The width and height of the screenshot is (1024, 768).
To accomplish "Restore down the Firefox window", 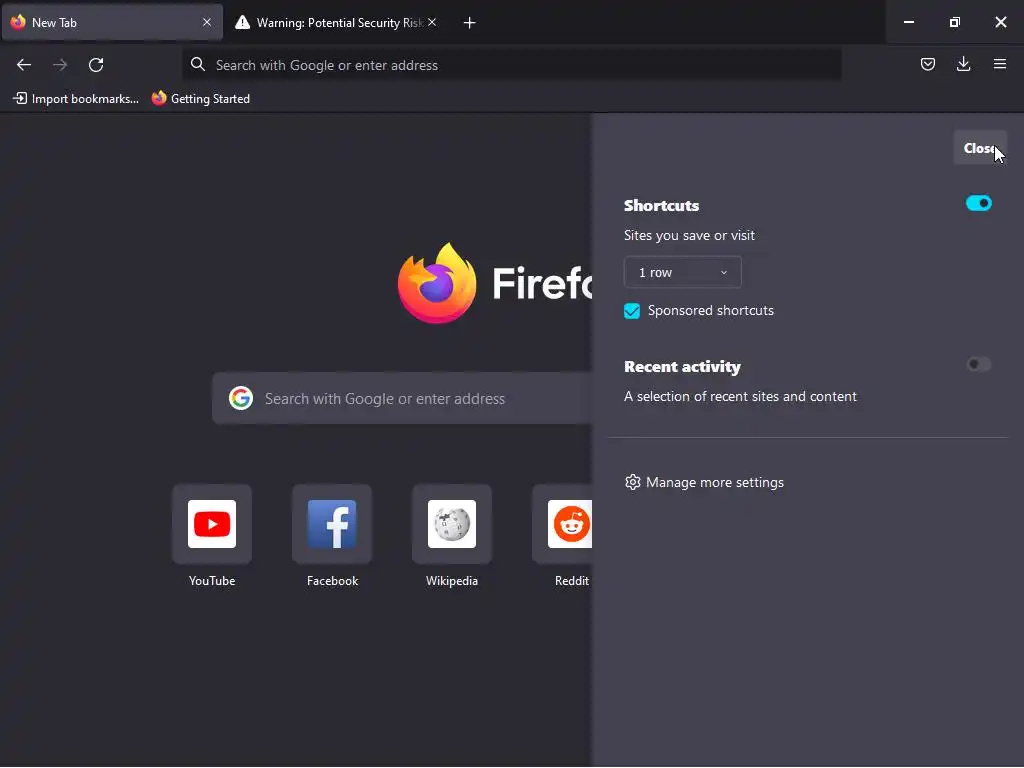I will 954,22.
